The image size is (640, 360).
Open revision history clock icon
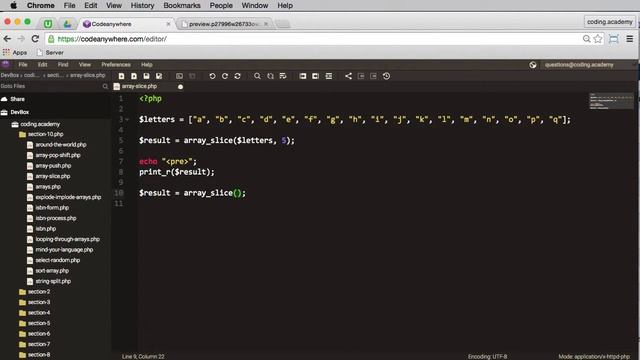pos(386,76)
